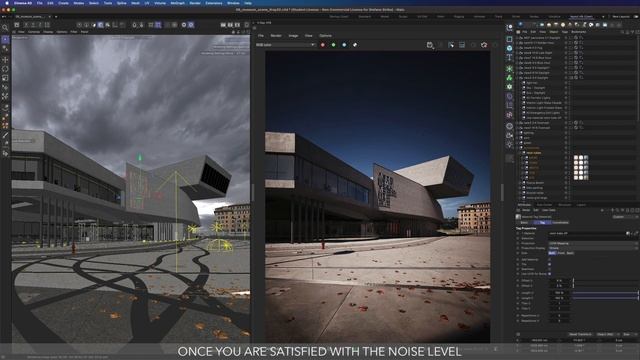Click the pink field icon in palette
The width and height of the screenshot is (640, 360).
(509, 115)
